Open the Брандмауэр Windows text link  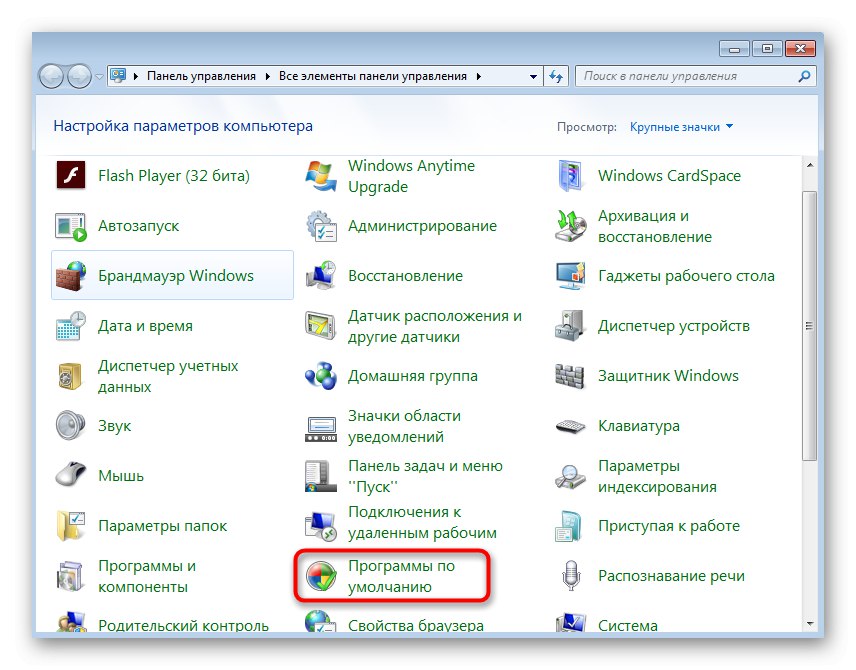[x=176, y=276]
